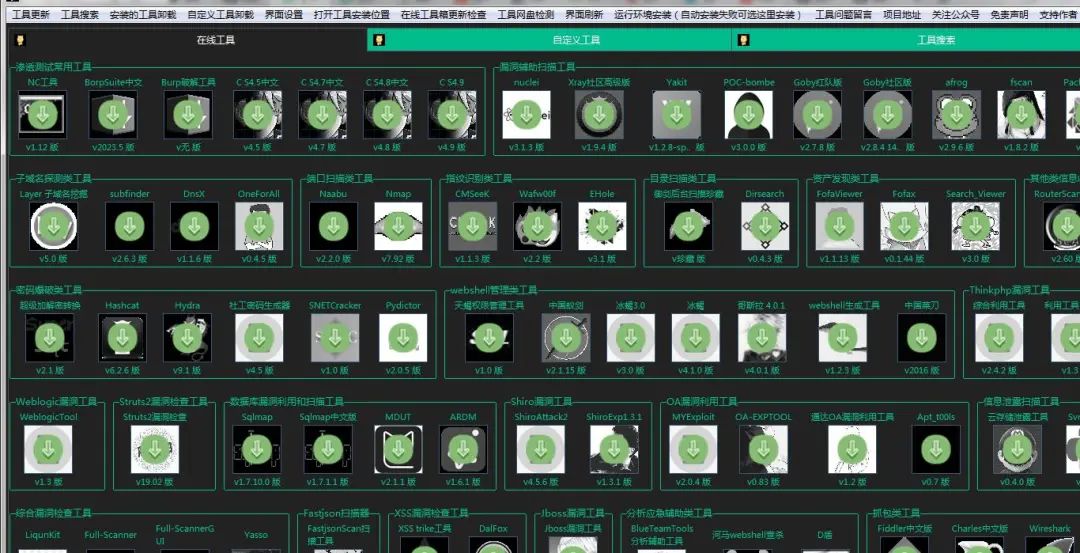Click the DnsX download icon
The height and width of the screenshot is (553, 1080).
[x=194, y=226]
